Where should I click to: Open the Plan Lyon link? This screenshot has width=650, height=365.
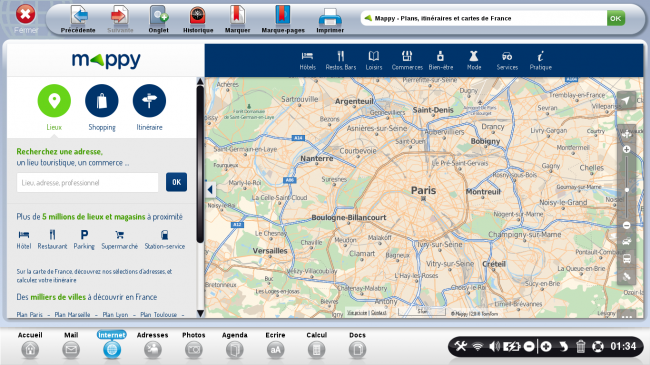point(115,314)
